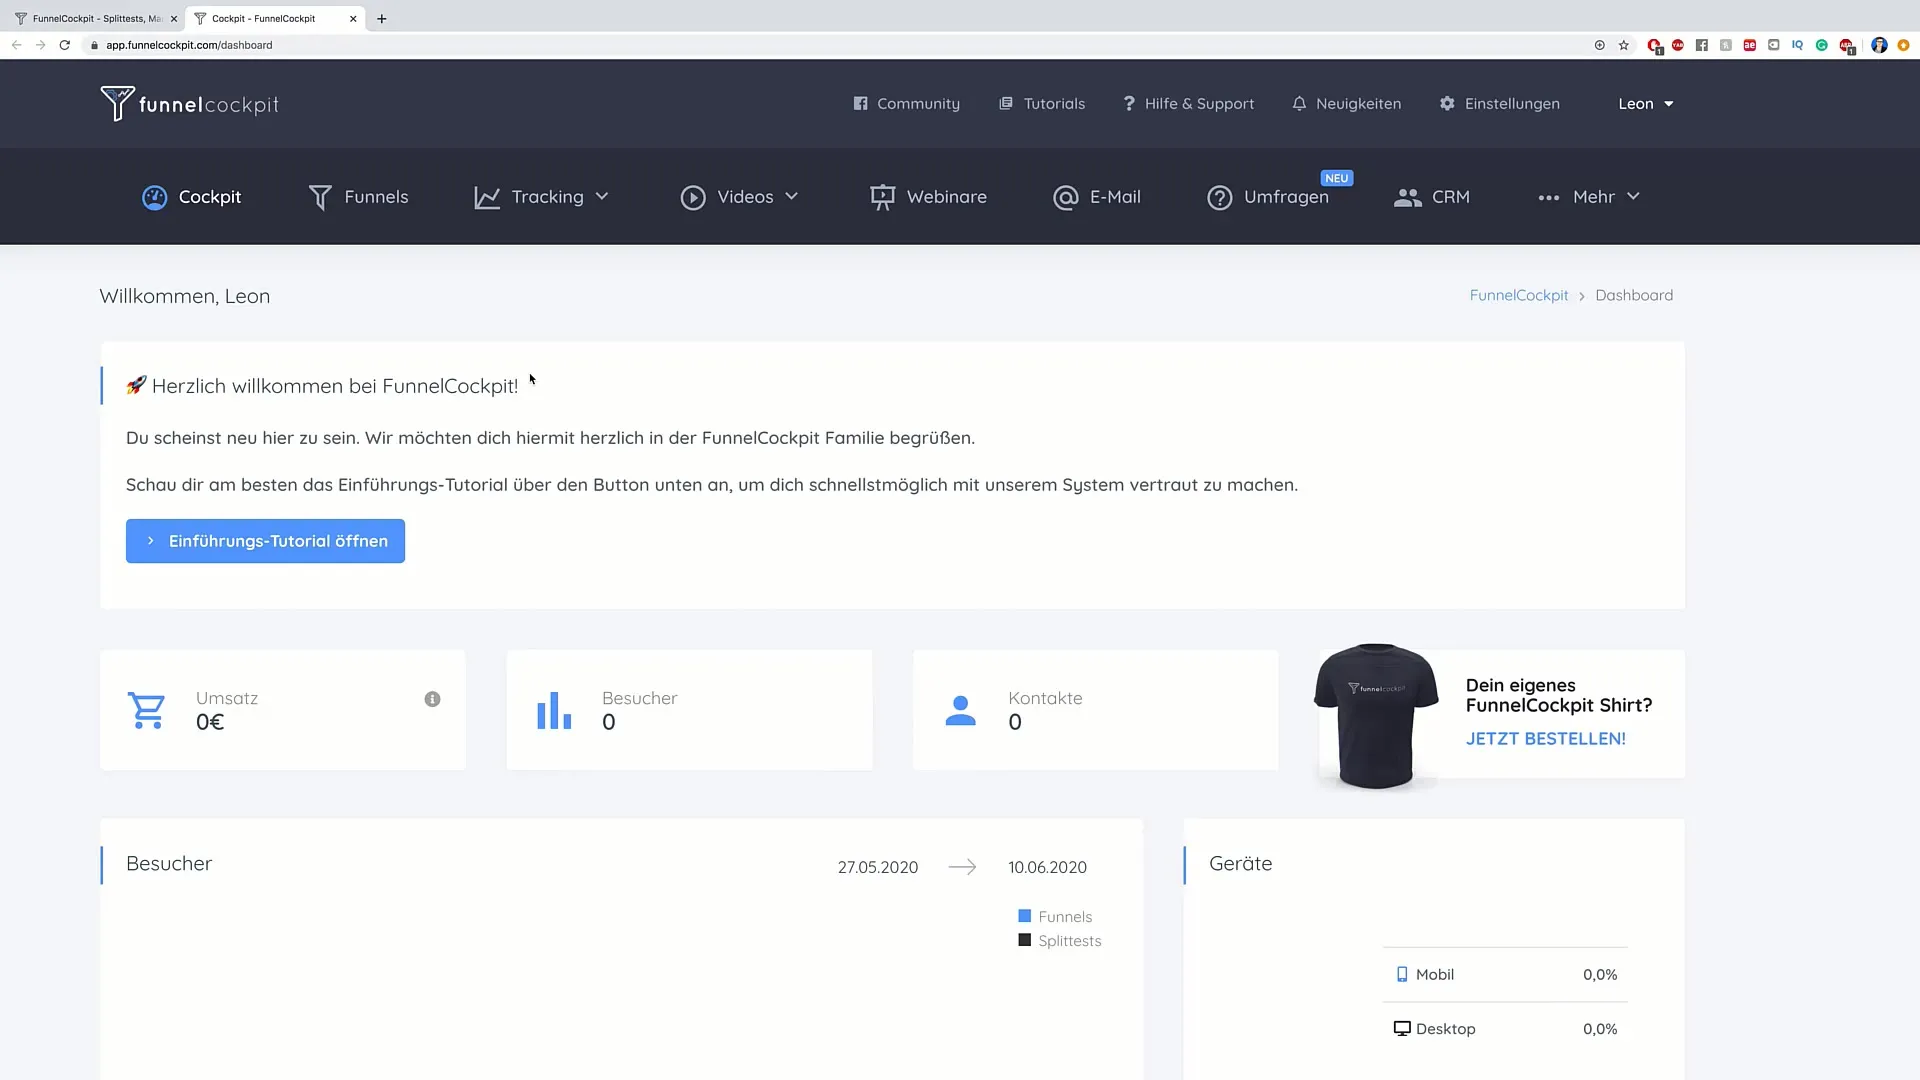The width and height of the screenshot is (1920, 1080).
Task: Open the Videos menu
Action: 739,197
